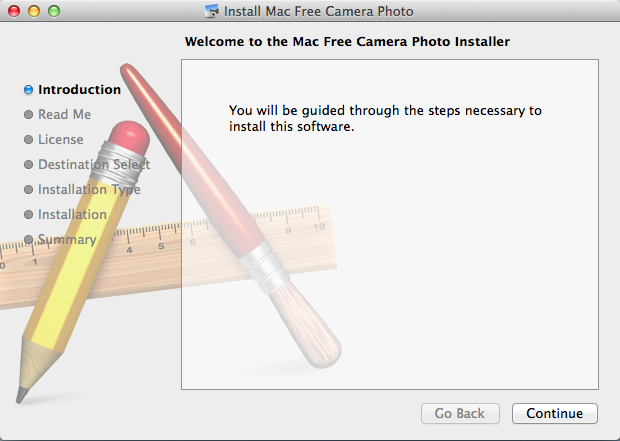Select the License step label

point(60,140)
